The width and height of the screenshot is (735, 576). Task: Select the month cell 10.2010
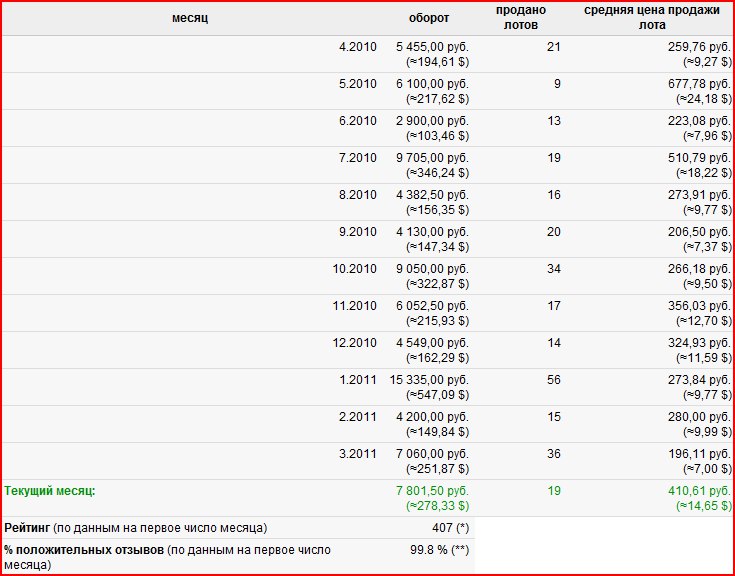(x=354, y=269)
